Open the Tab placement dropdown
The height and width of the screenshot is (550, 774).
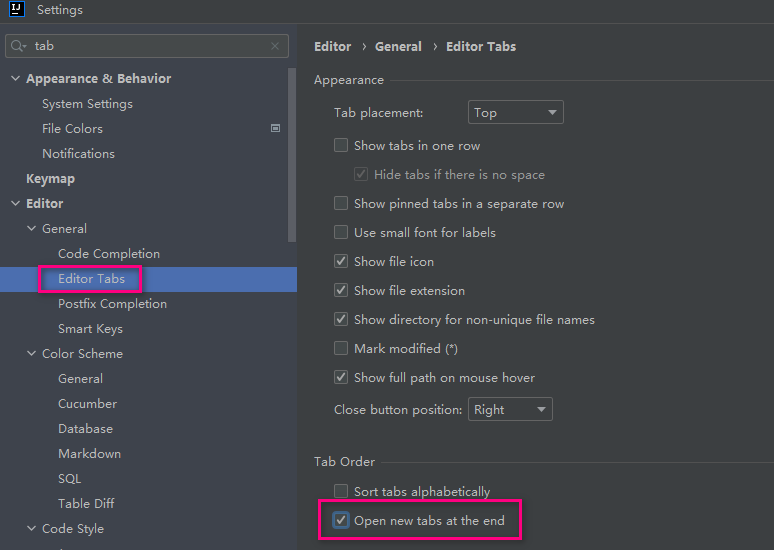coord(515,113)
